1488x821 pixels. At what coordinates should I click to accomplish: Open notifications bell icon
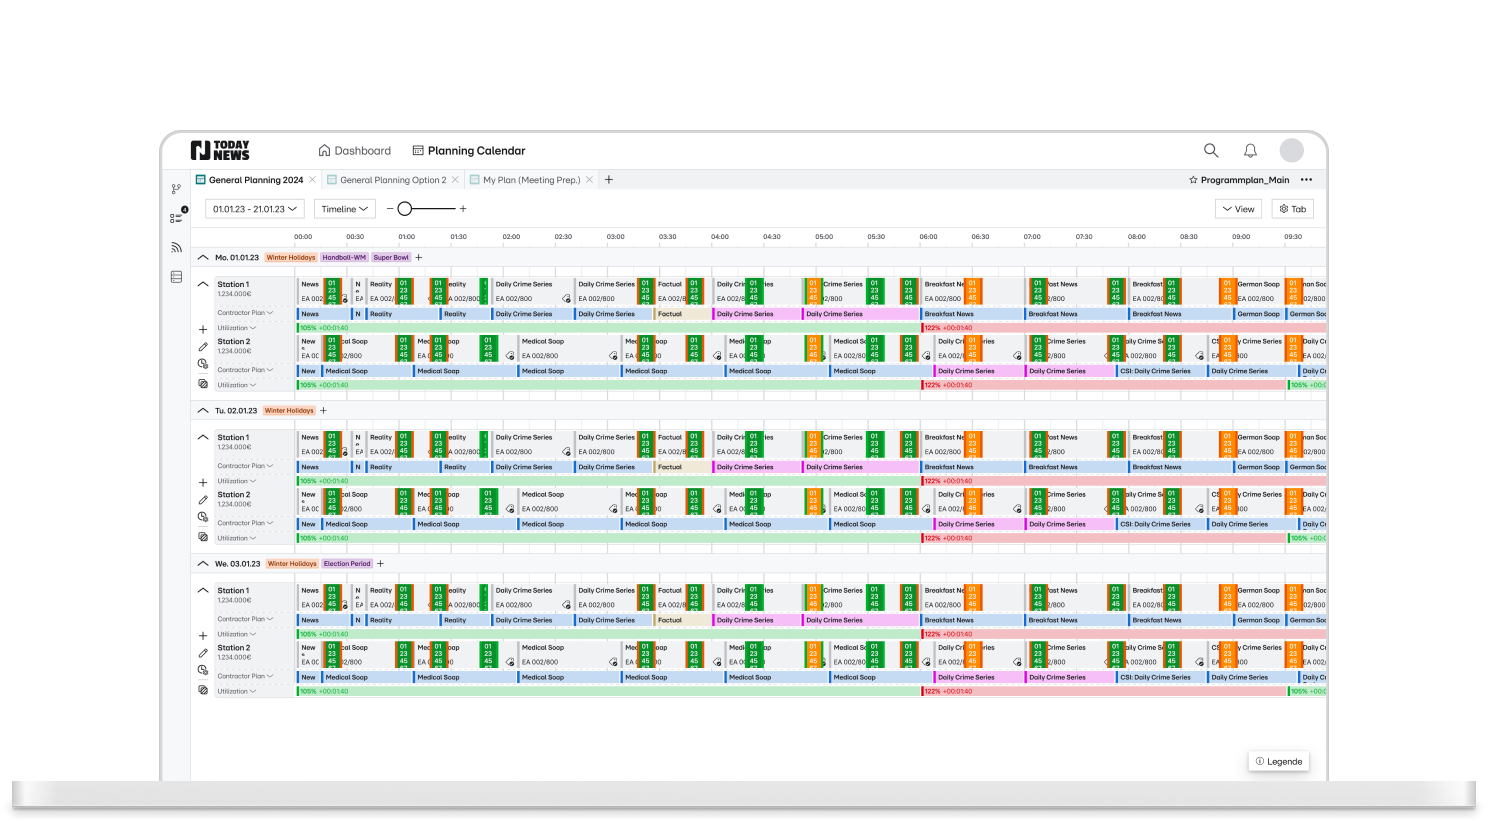(1250, 151)
